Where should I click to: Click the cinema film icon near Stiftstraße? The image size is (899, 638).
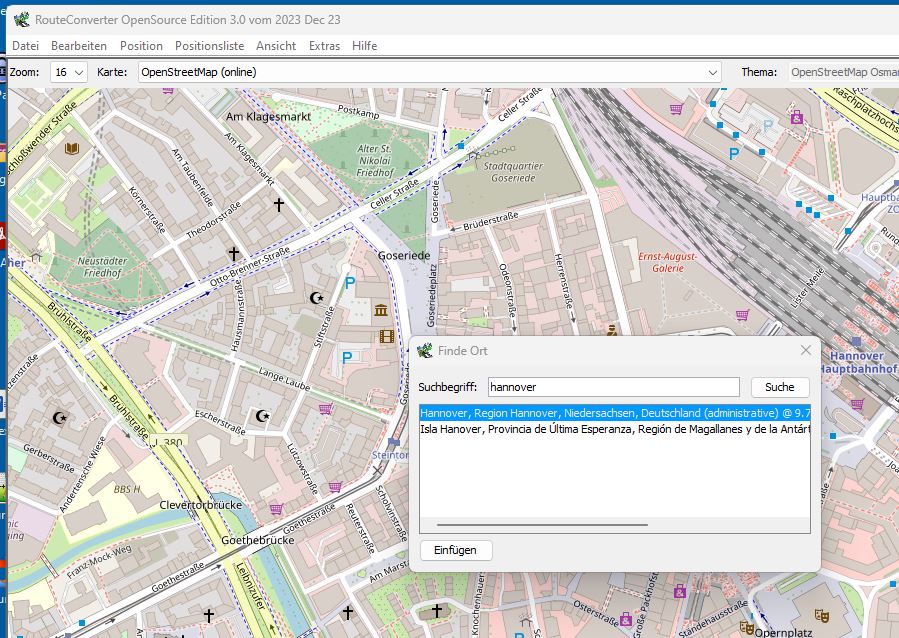387,334
